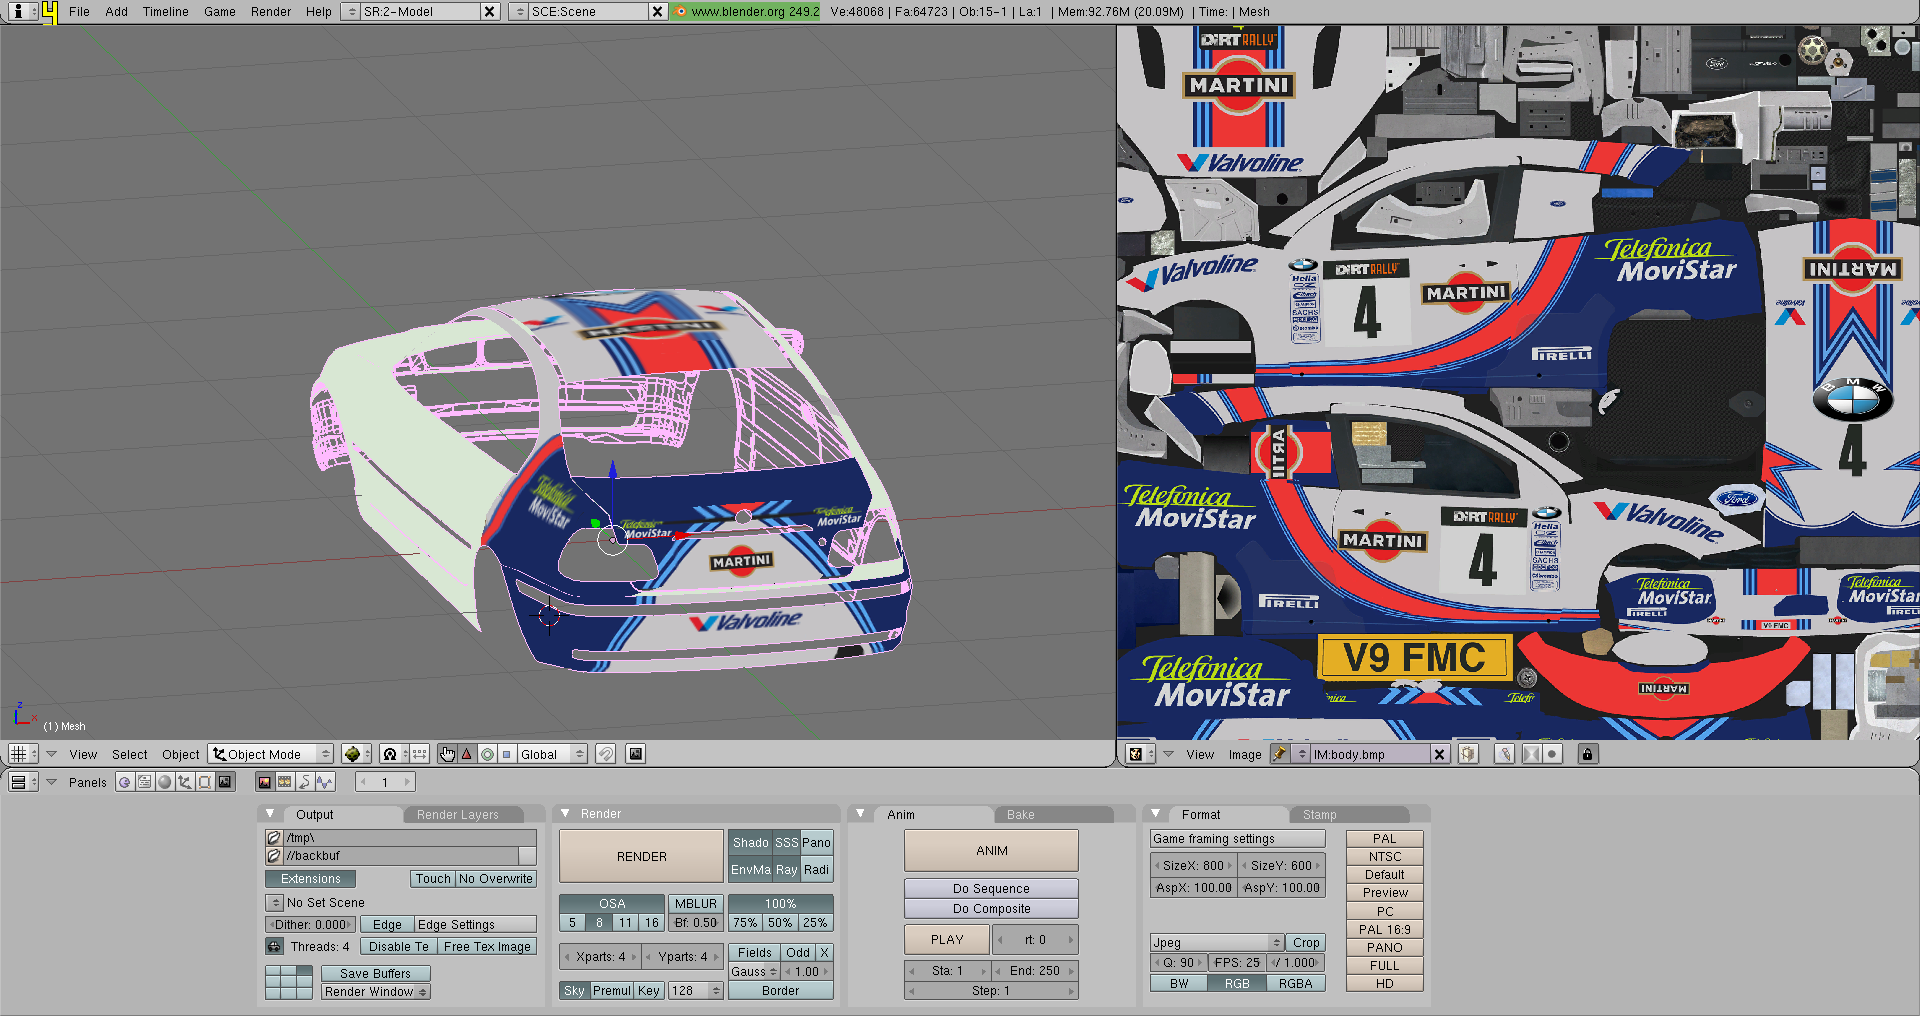Open the File menu
Screen dimensions: 1920x1016
79,12
